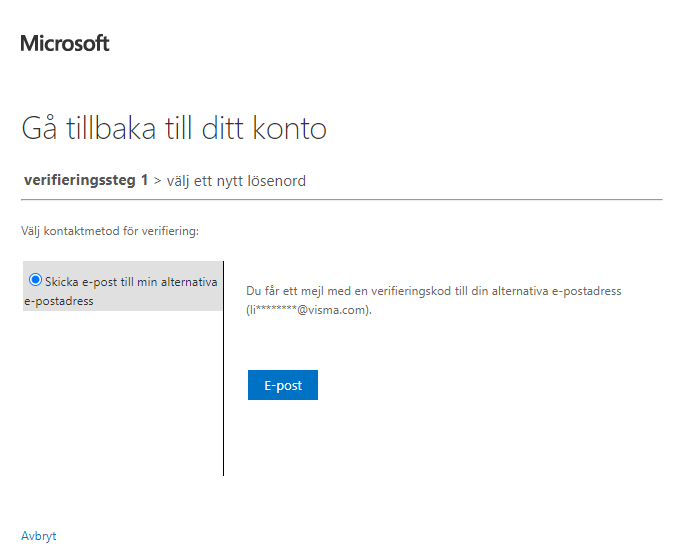Click the 'verifieringssteg 1' breadcrumb step
The height and width of the screenshot is (551, 674).
[x=86, y=180]
